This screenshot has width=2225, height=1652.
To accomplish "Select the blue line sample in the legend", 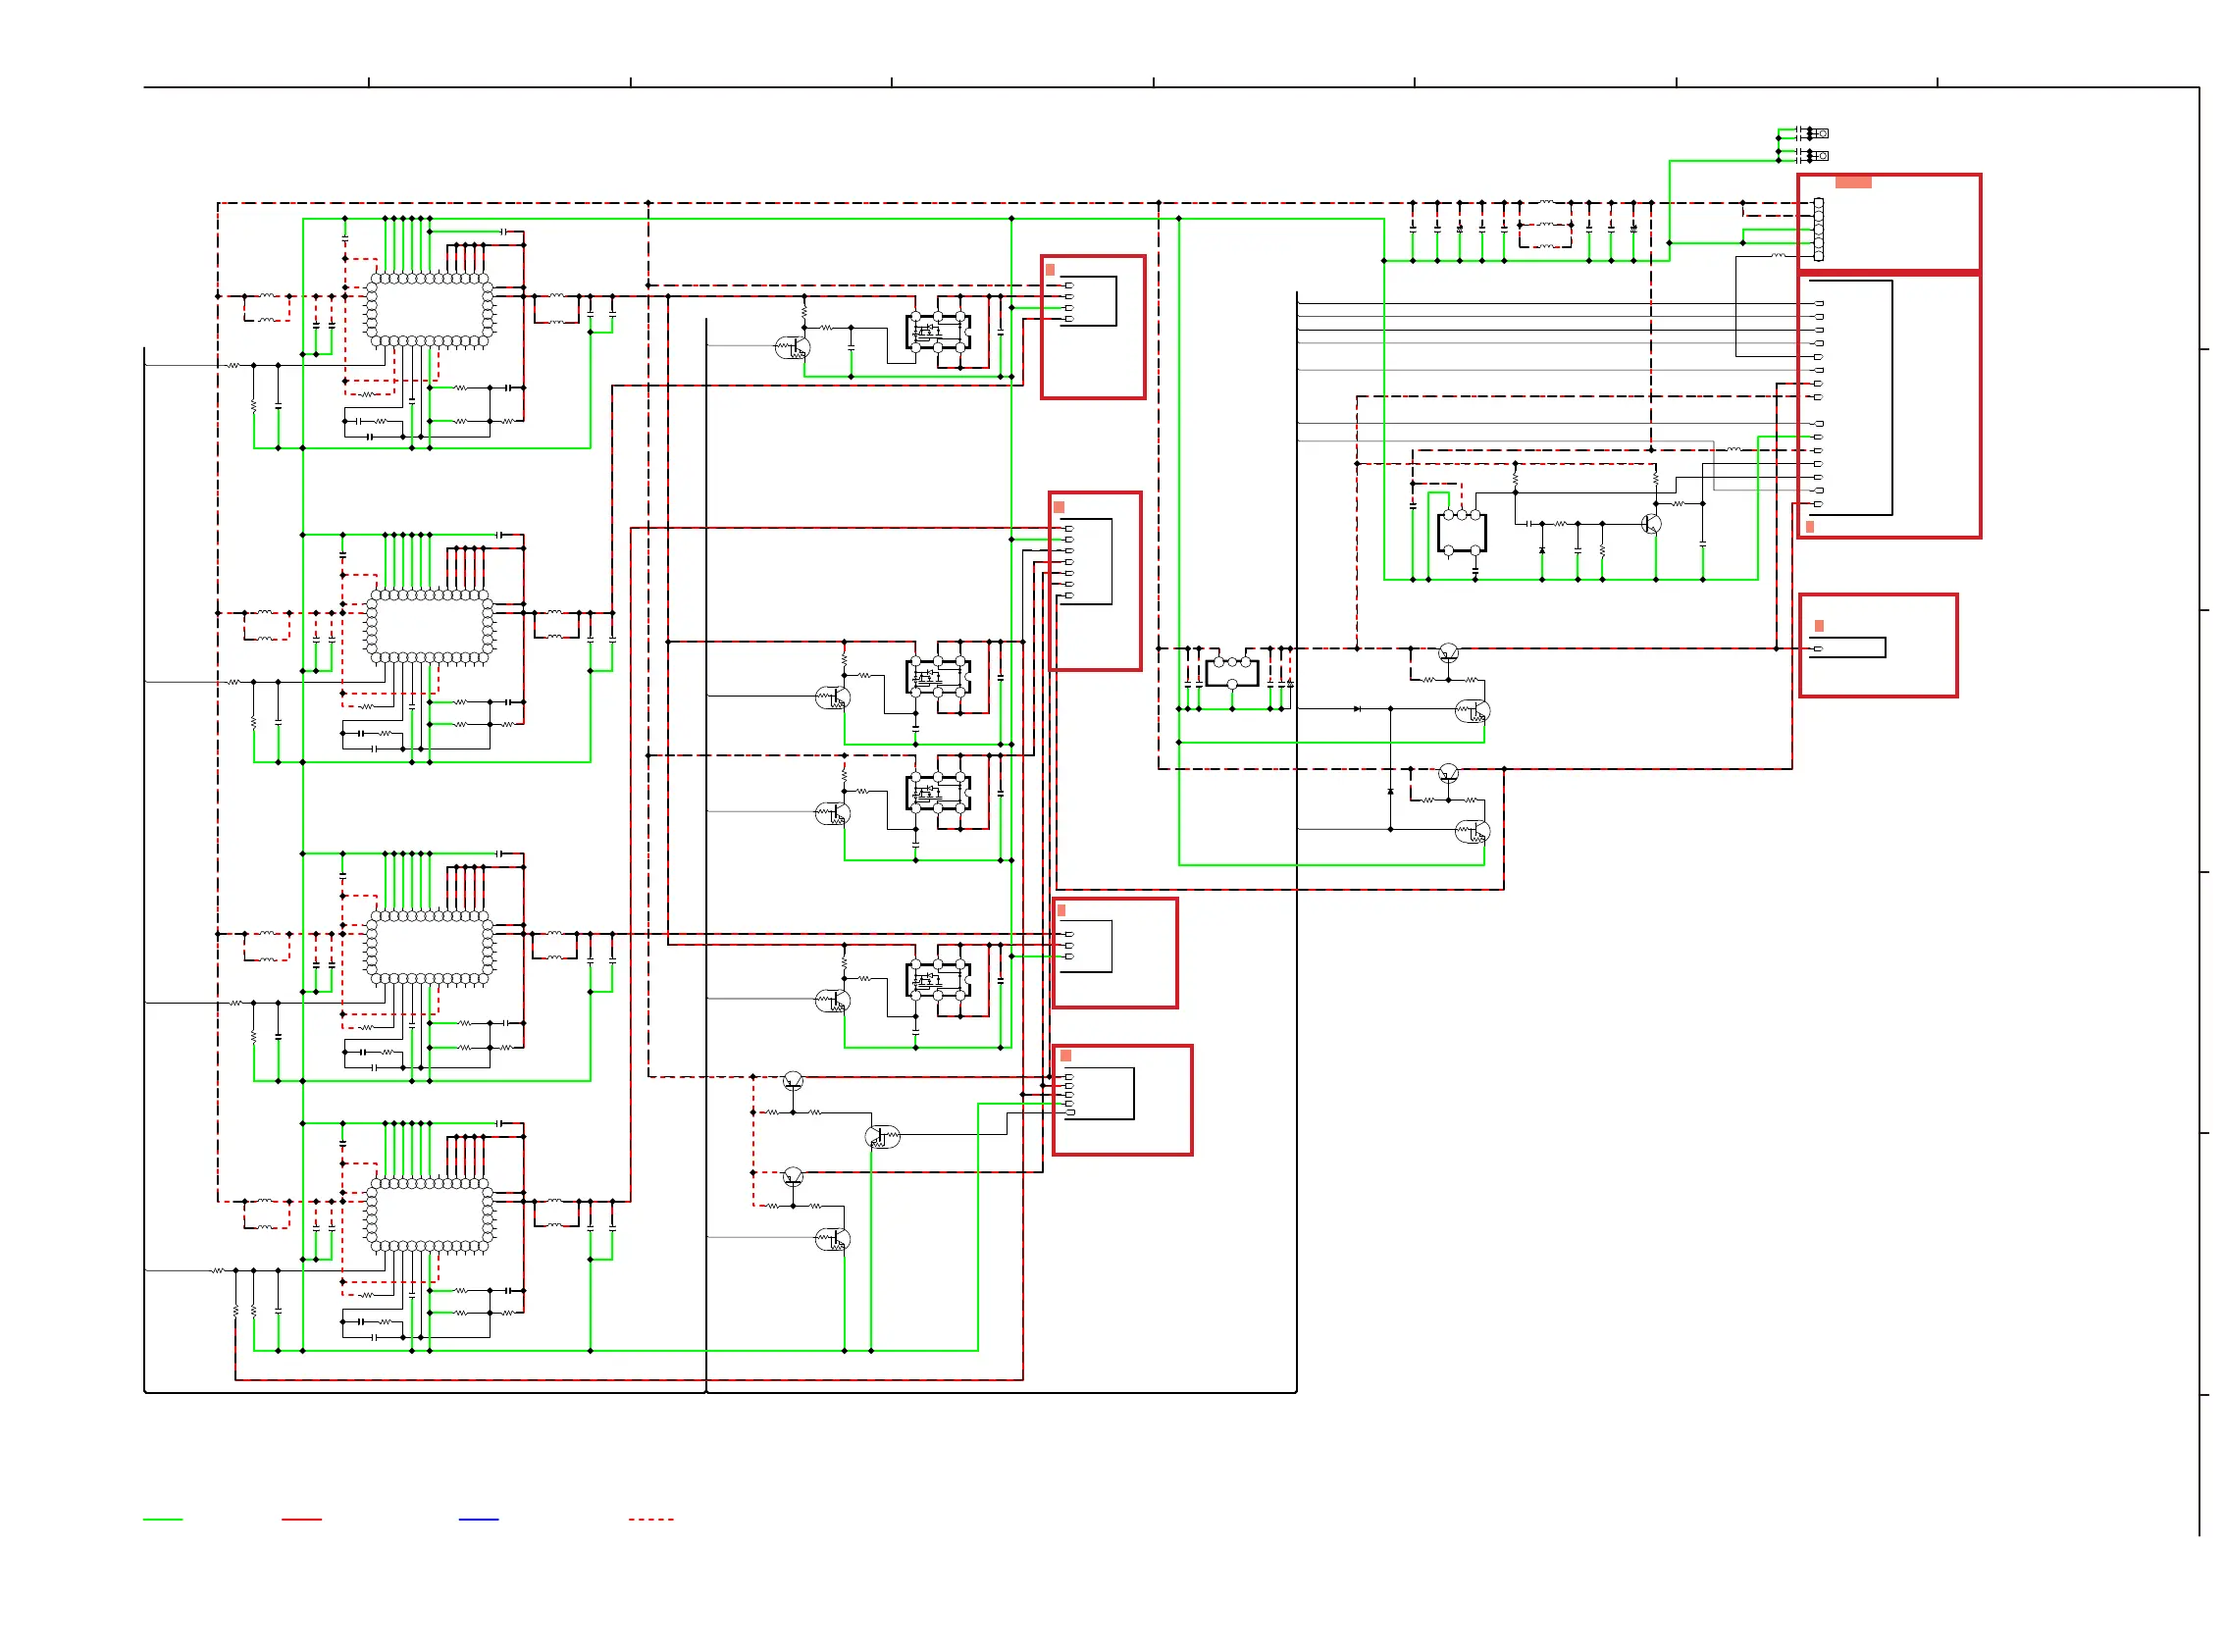I will click(479, 1520).
